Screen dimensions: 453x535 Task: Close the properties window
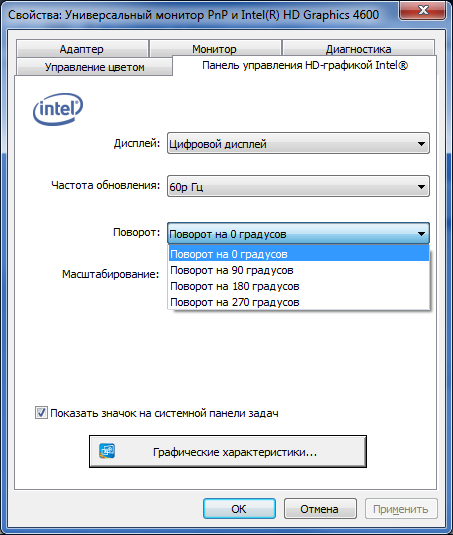pyautogui.click(x=423, y=11)
